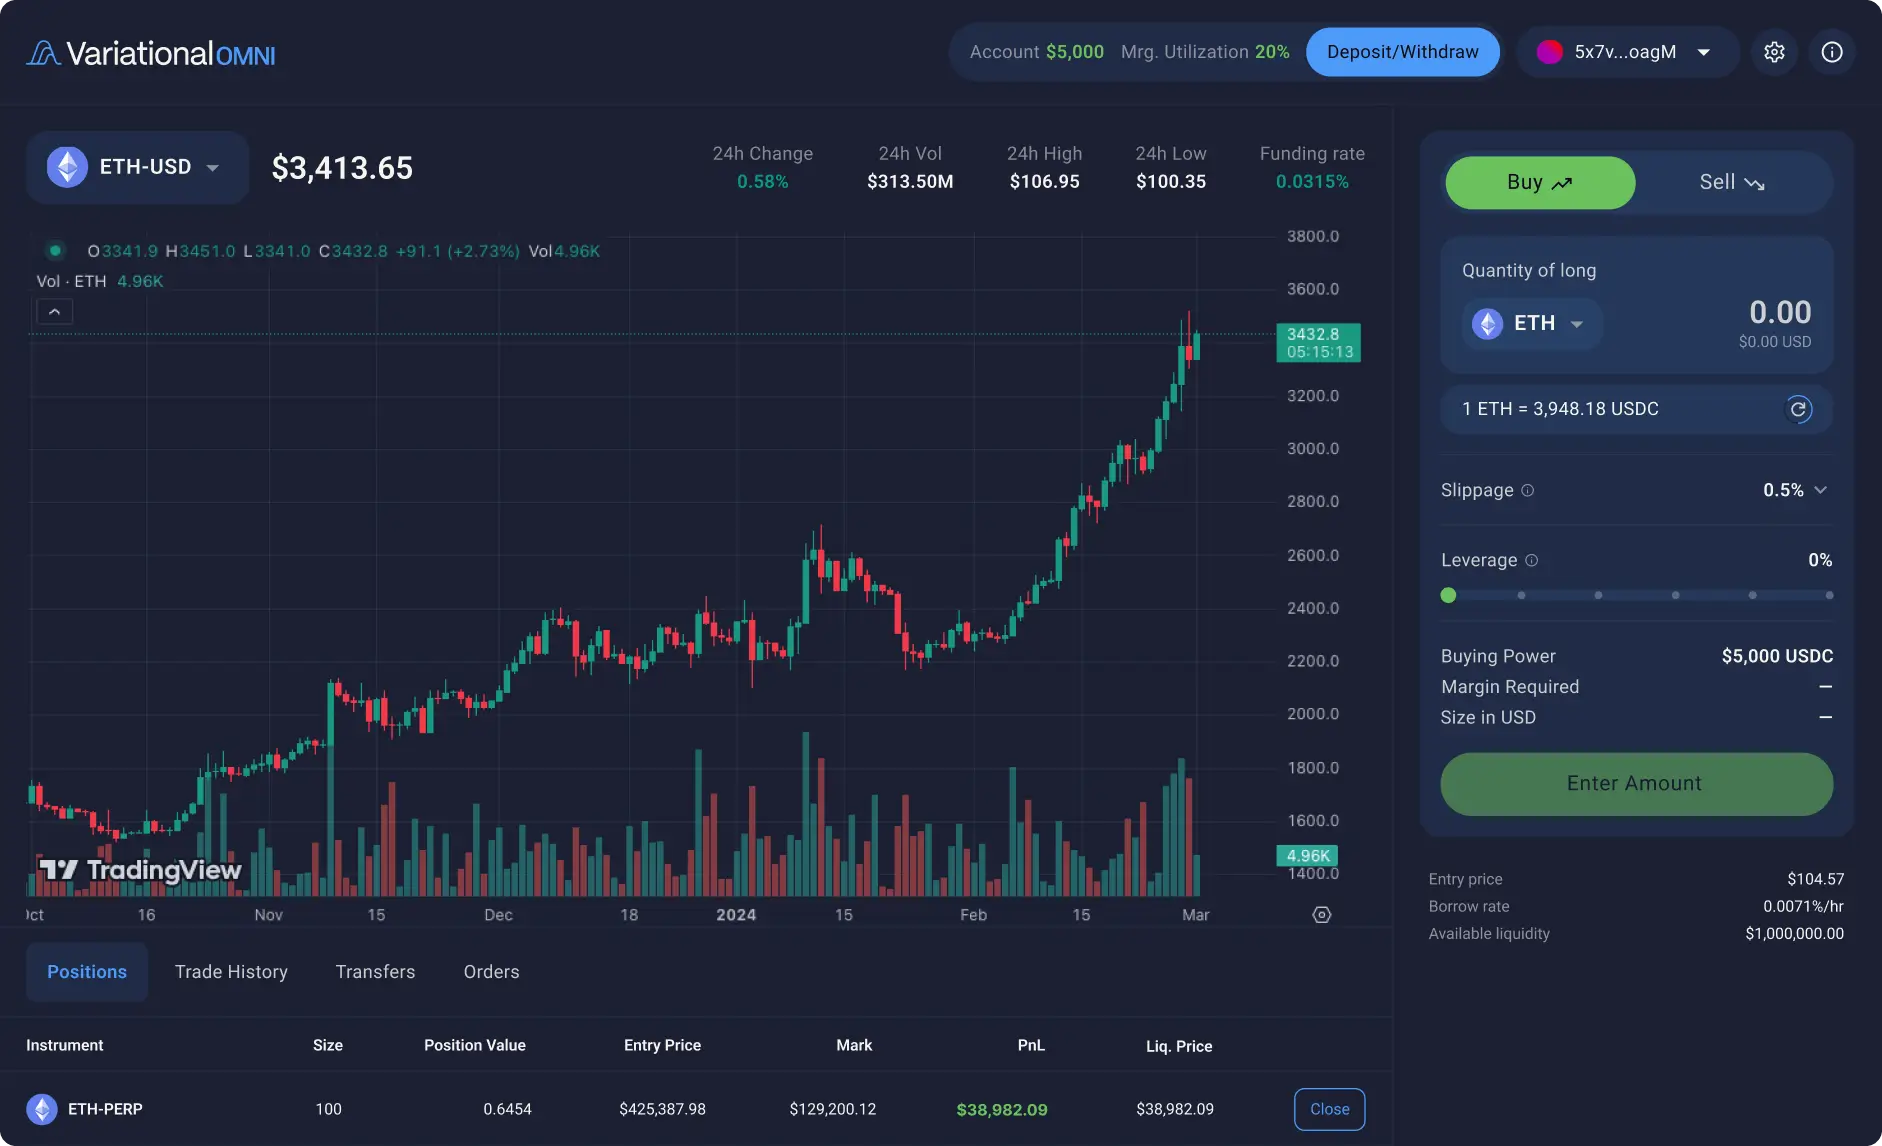Refresh the ETH to USDC rate
Screen dimensions: 1882x1146
(x=1798, y=409)
